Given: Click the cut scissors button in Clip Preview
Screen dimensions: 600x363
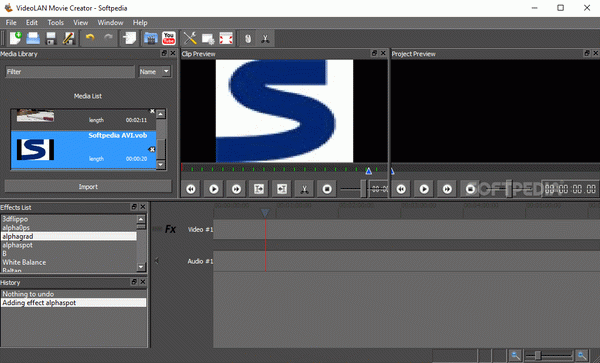Looking at the screenshot, I should pos(304,189).
